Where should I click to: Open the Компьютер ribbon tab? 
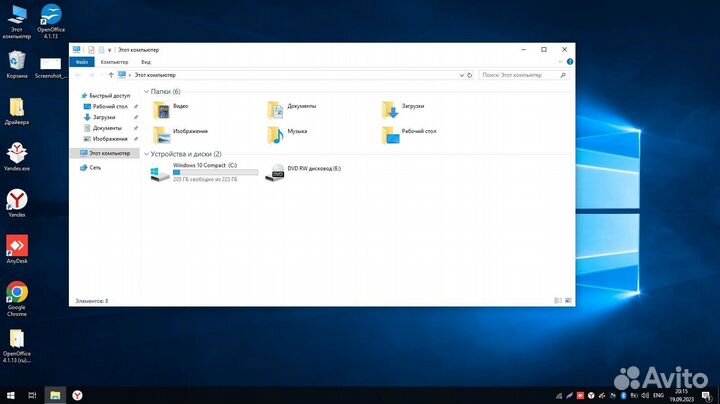point(114,62)
